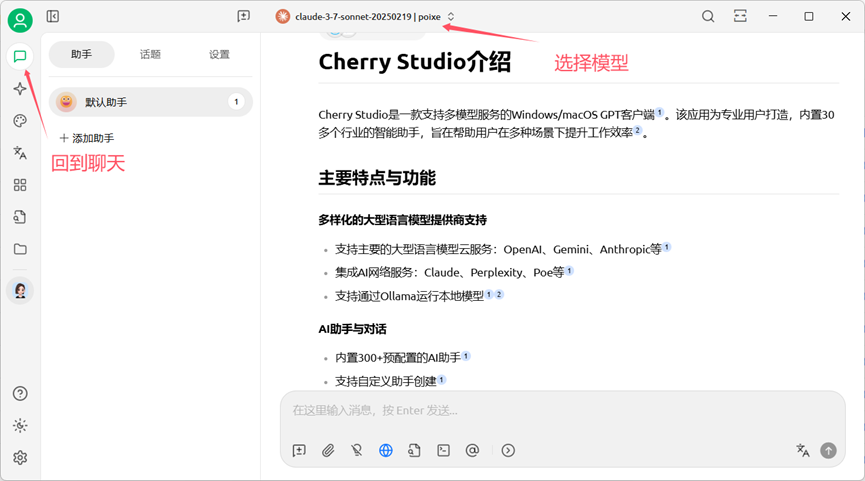Go to the chat assistant sidebar icon
Image resolution: width=865 pixels, height=481 pixels.
click(x=20, y=56)
